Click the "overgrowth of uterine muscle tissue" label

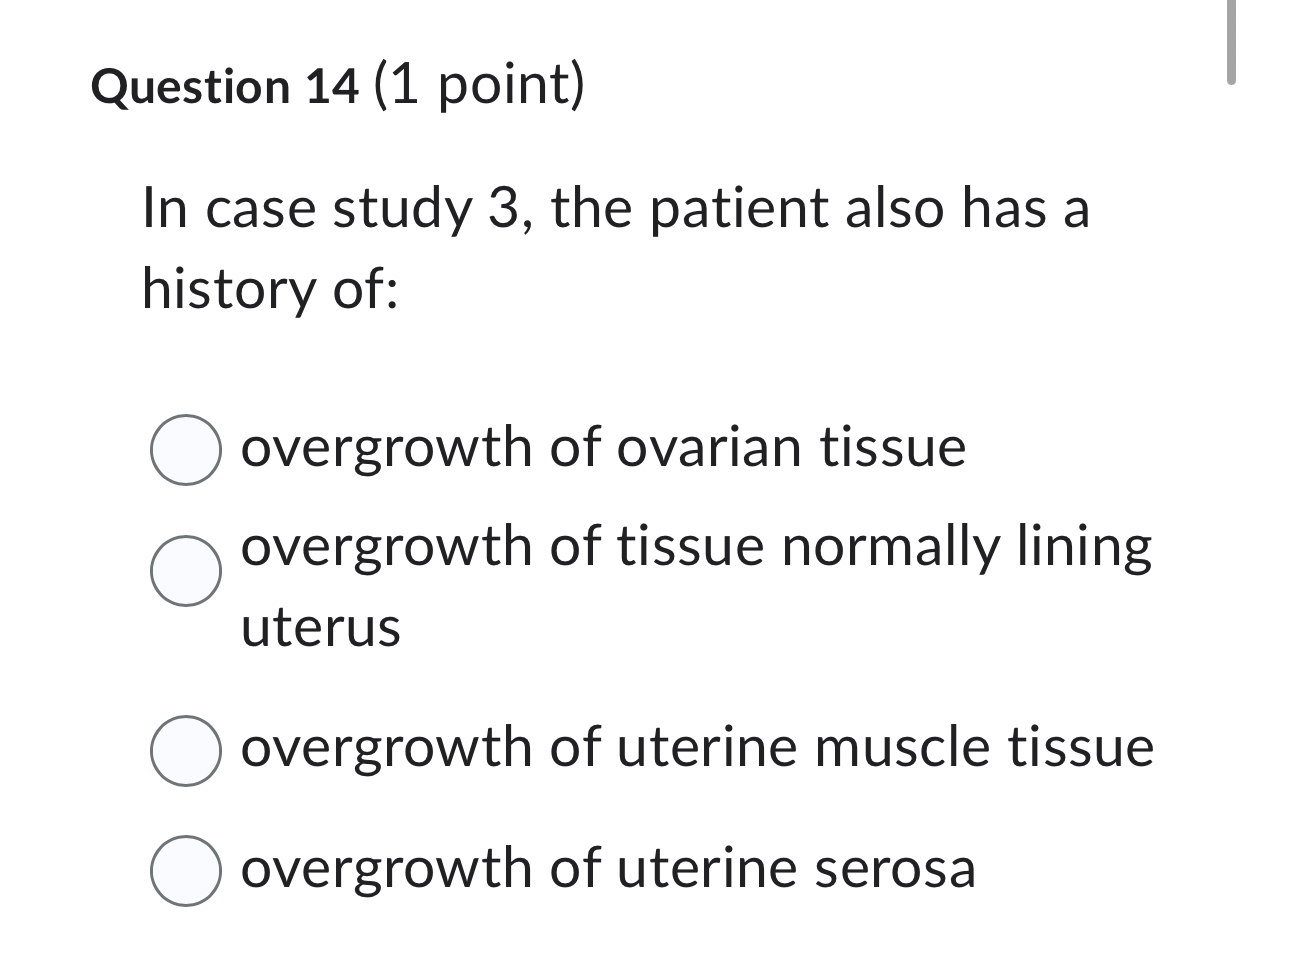(696, 748)
